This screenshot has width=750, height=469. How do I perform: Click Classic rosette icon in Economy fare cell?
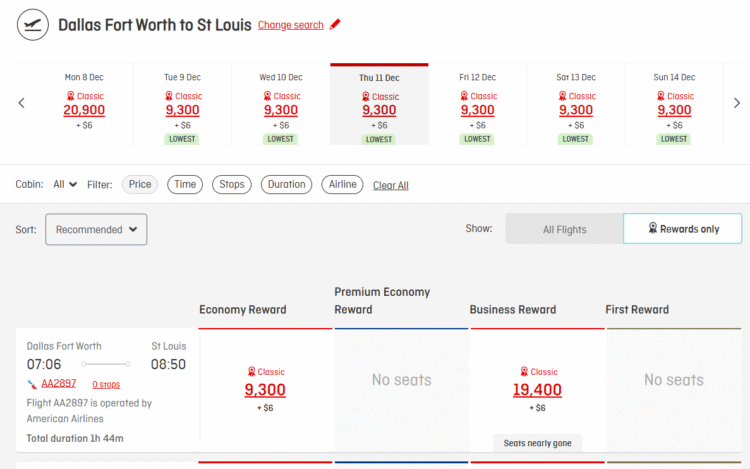[x=252, y=371]
